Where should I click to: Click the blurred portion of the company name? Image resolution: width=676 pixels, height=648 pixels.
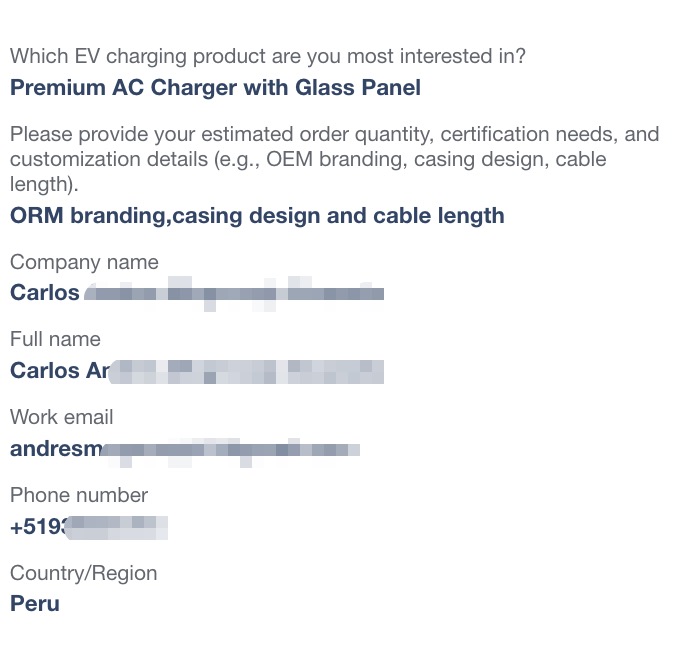coord(234,294)
